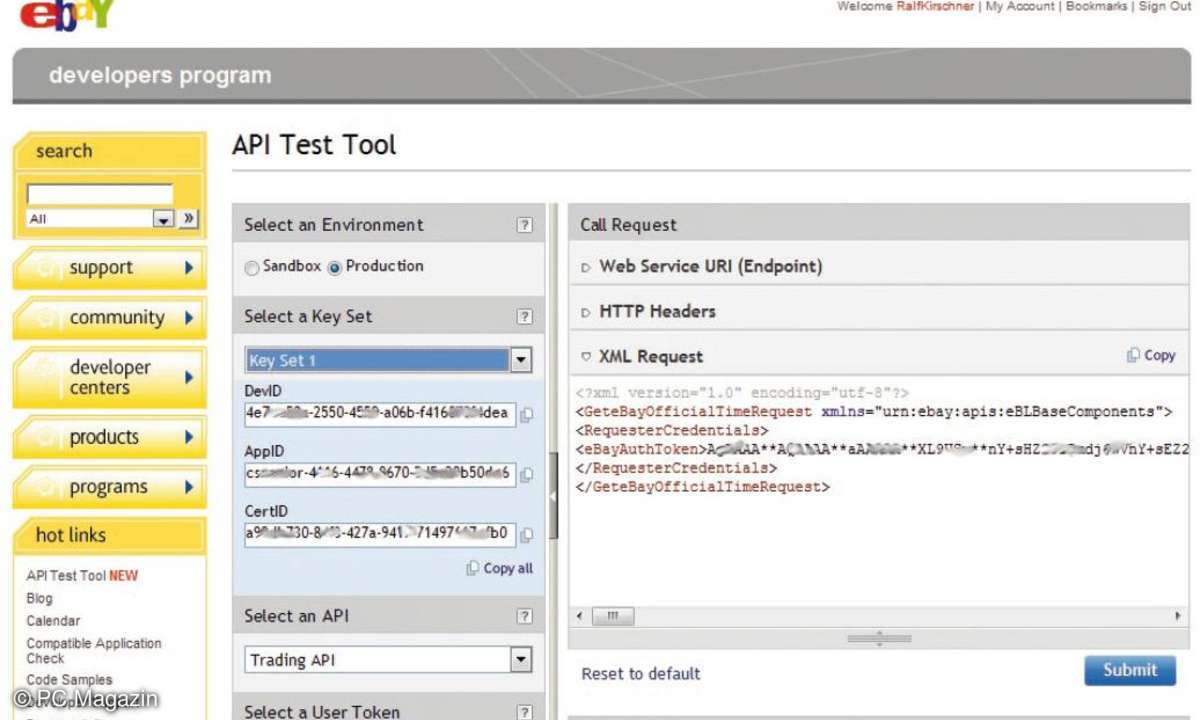This screenshot has height=720, width=1200.
Task: Expand Web Service URI (Endpoint) section
Action: [x=586, y=267]
